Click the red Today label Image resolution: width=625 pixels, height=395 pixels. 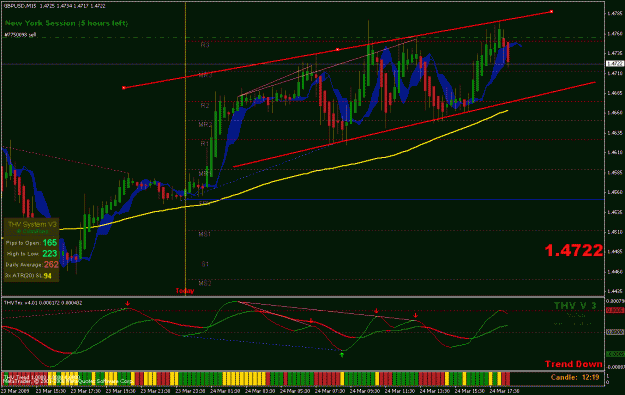click(x=185, y=291)
